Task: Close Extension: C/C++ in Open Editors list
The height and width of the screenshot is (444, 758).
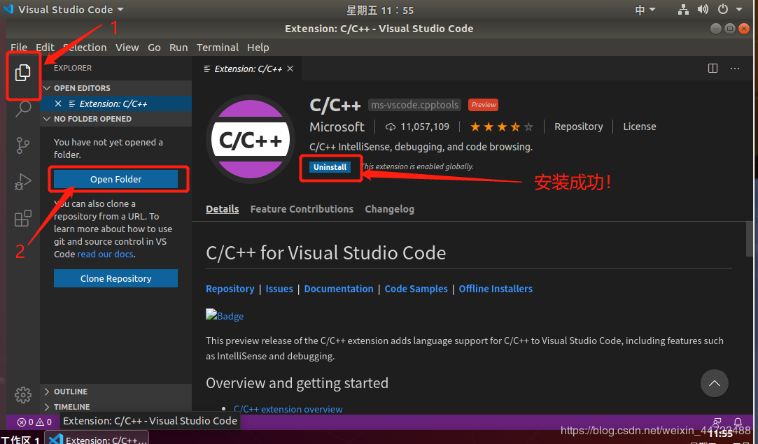Action: pos(58,104)
